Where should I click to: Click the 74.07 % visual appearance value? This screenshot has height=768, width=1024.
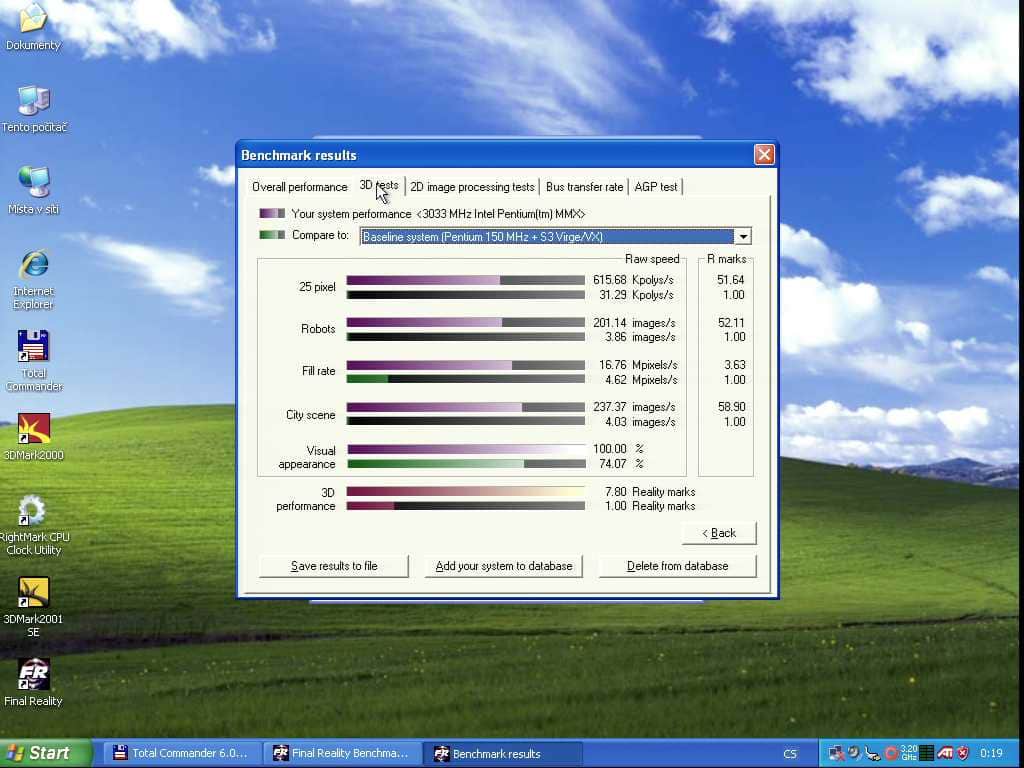pyautogui.click(x=621, y=464)
